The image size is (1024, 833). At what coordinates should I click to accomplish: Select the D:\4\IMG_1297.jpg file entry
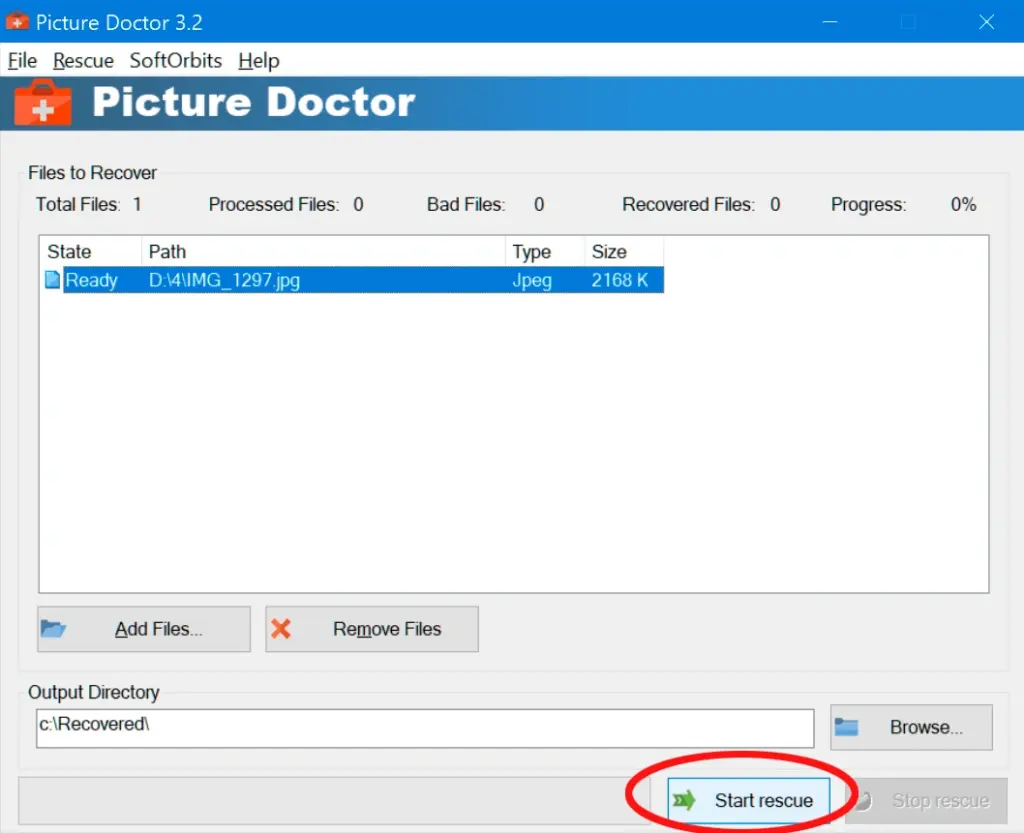click(x=224, y=281)
